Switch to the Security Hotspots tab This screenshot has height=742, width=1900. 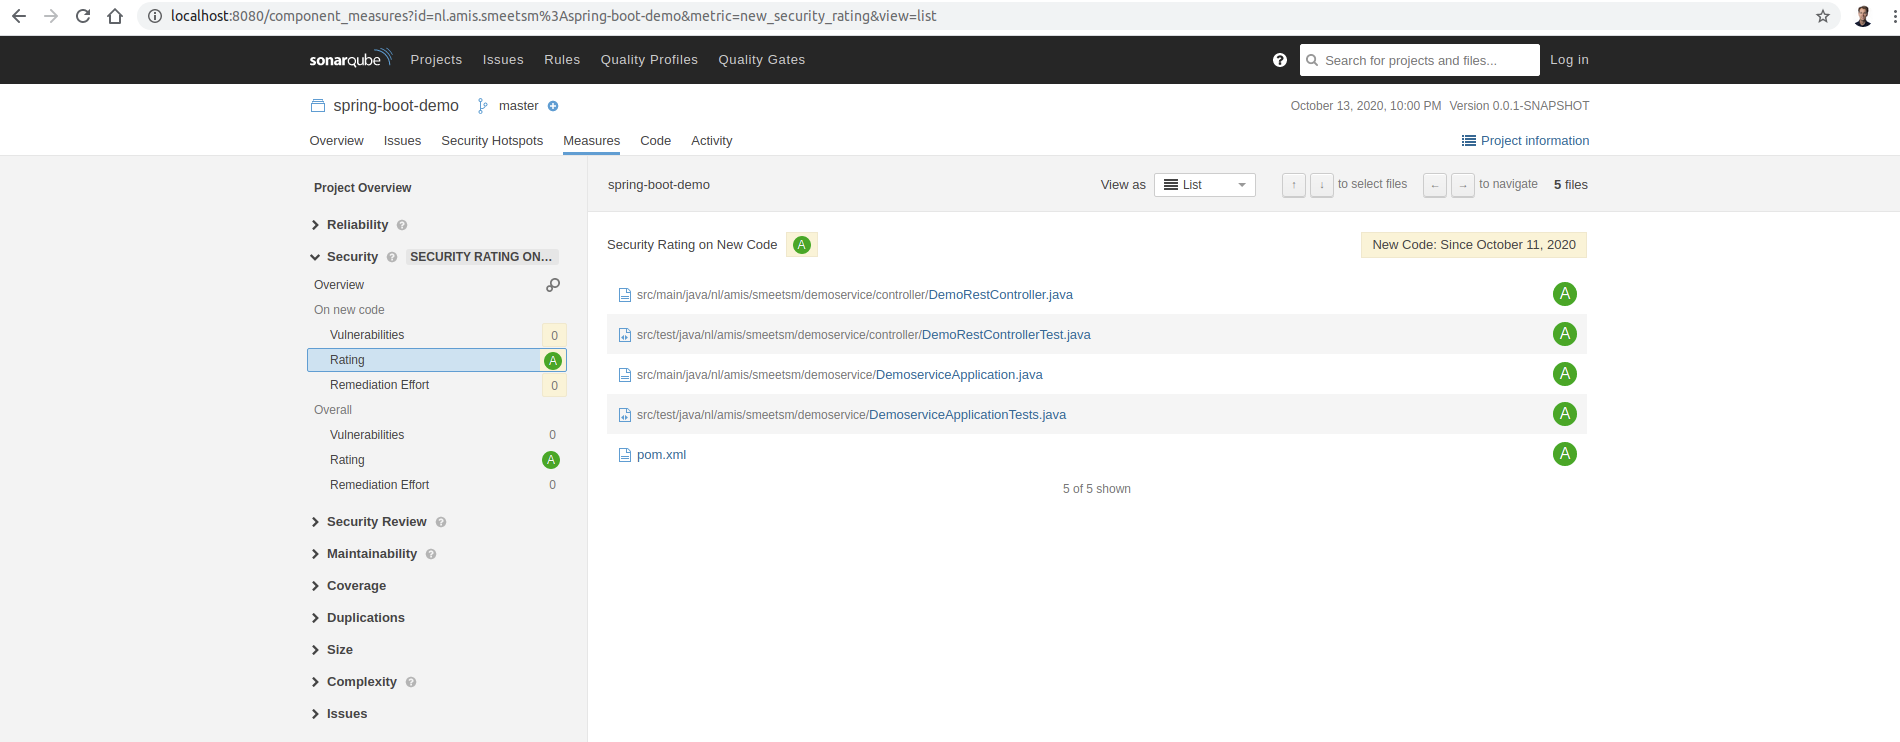[491, 141]
